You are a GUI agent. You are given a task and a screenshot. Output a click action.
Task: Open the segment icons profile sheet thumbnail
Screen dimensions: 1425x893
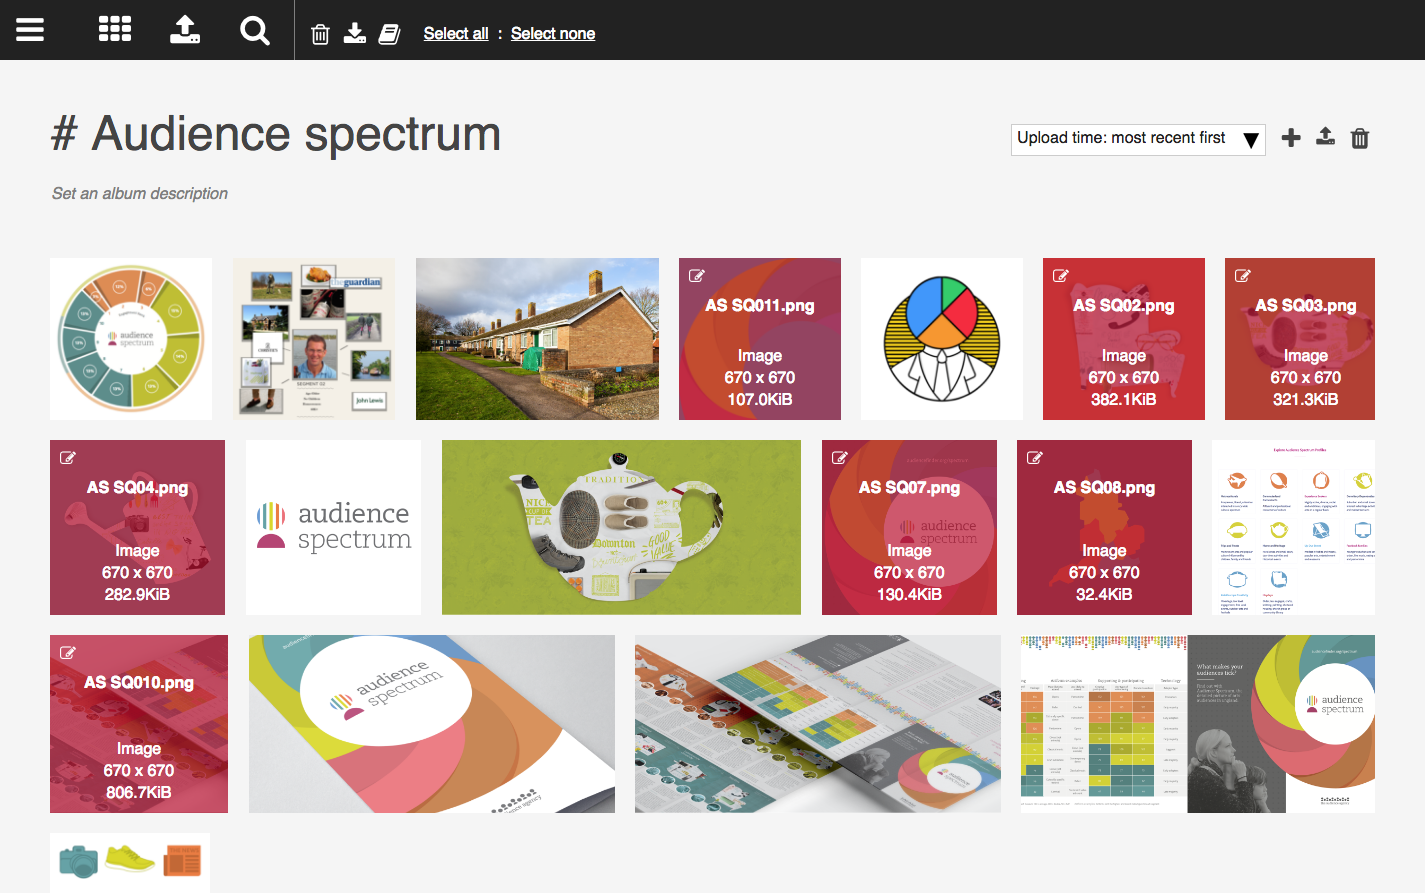(x=1293, y=527)
